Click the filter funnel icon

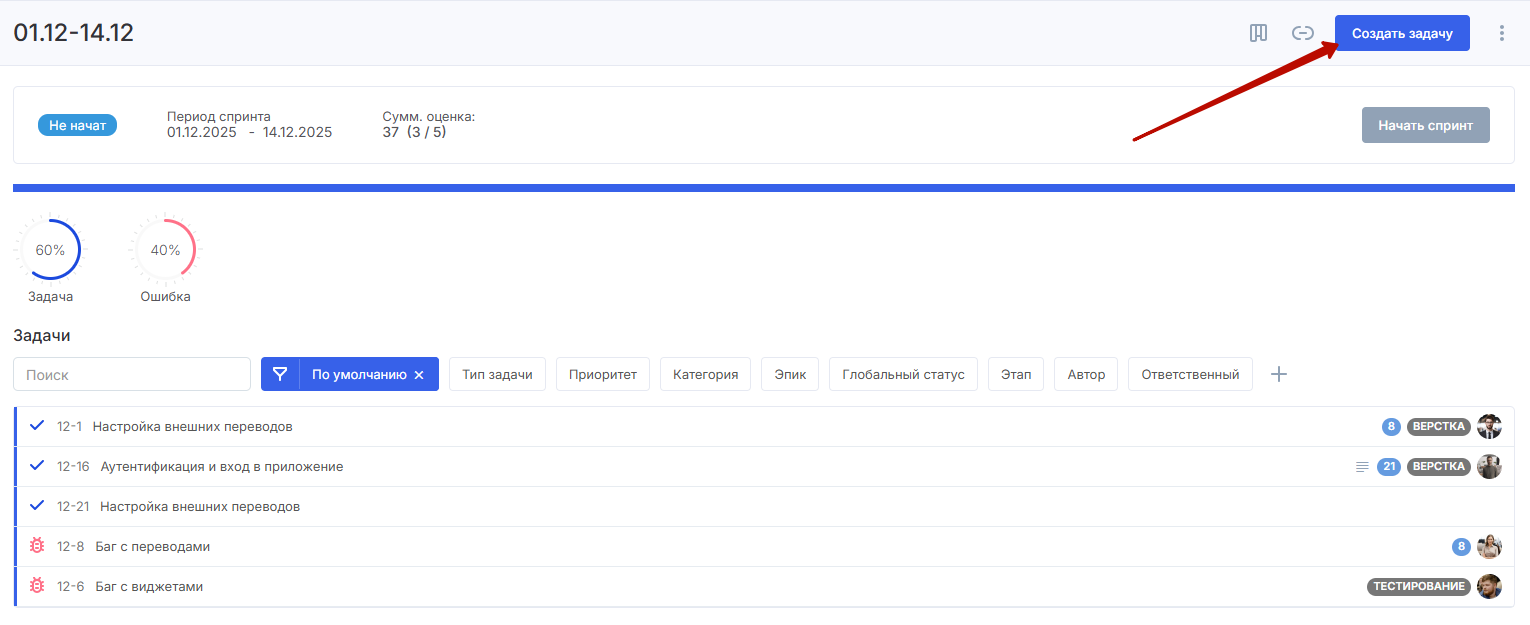(x=280, y=374)
